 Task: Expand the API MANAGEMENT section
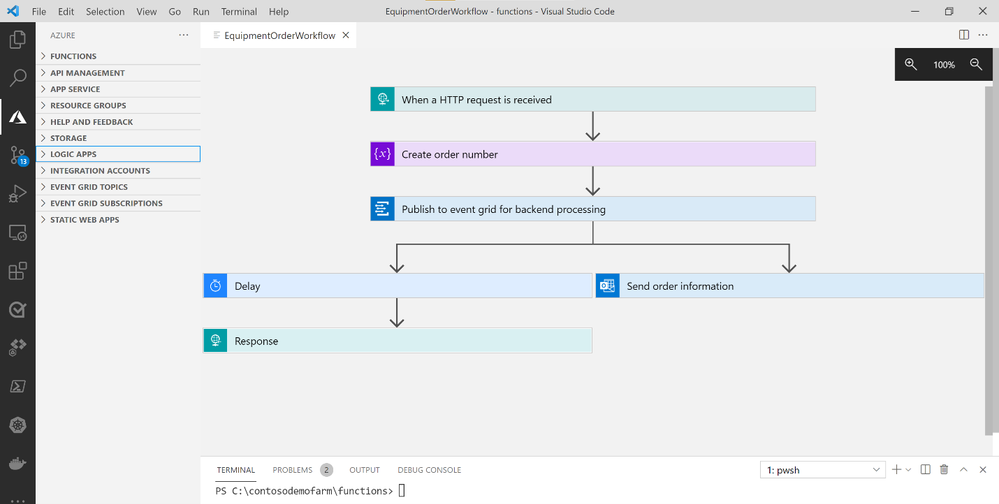tap(119, 73)
